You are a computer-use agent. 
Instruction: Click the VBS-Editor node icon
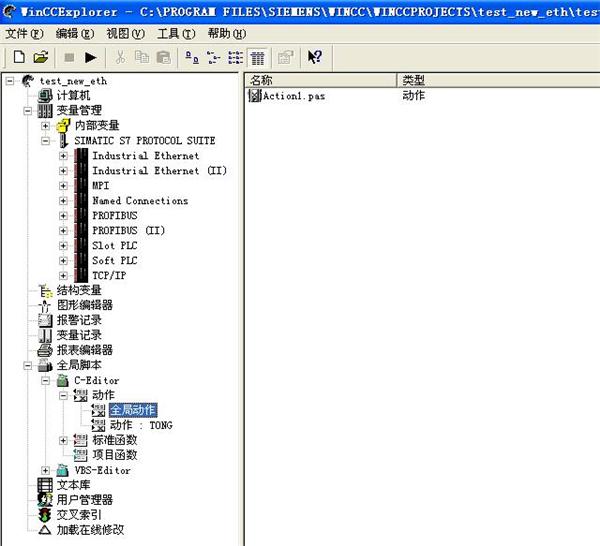(62, 470)
